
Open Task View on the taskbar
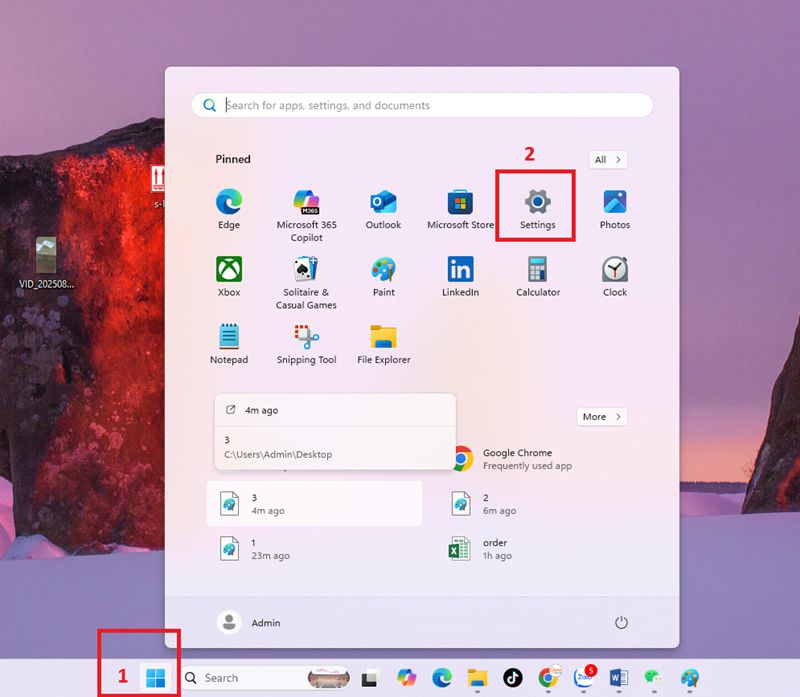click(x=369, y=678)
